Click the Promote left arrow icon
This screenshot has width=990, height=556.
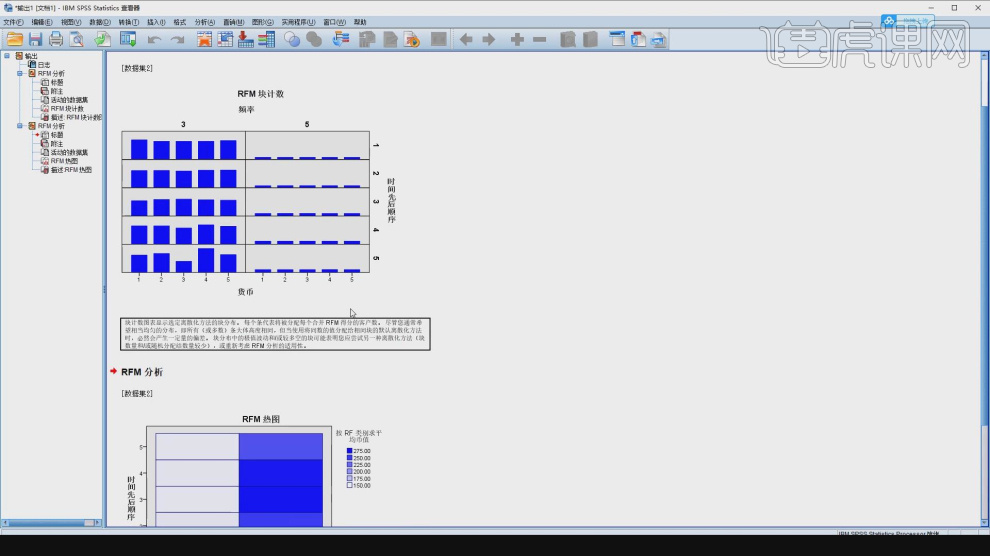466,39
